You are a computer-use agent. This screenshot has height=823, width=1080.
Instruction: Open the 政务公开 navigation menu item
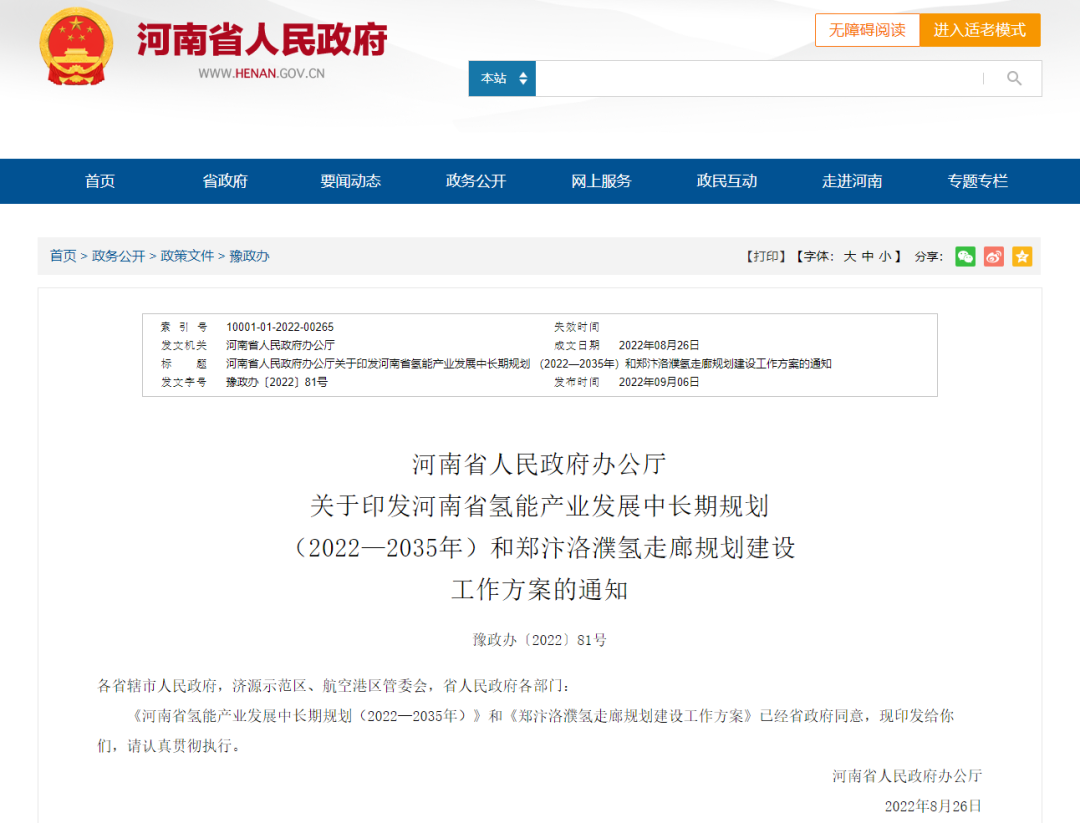[x=476, y=181]
